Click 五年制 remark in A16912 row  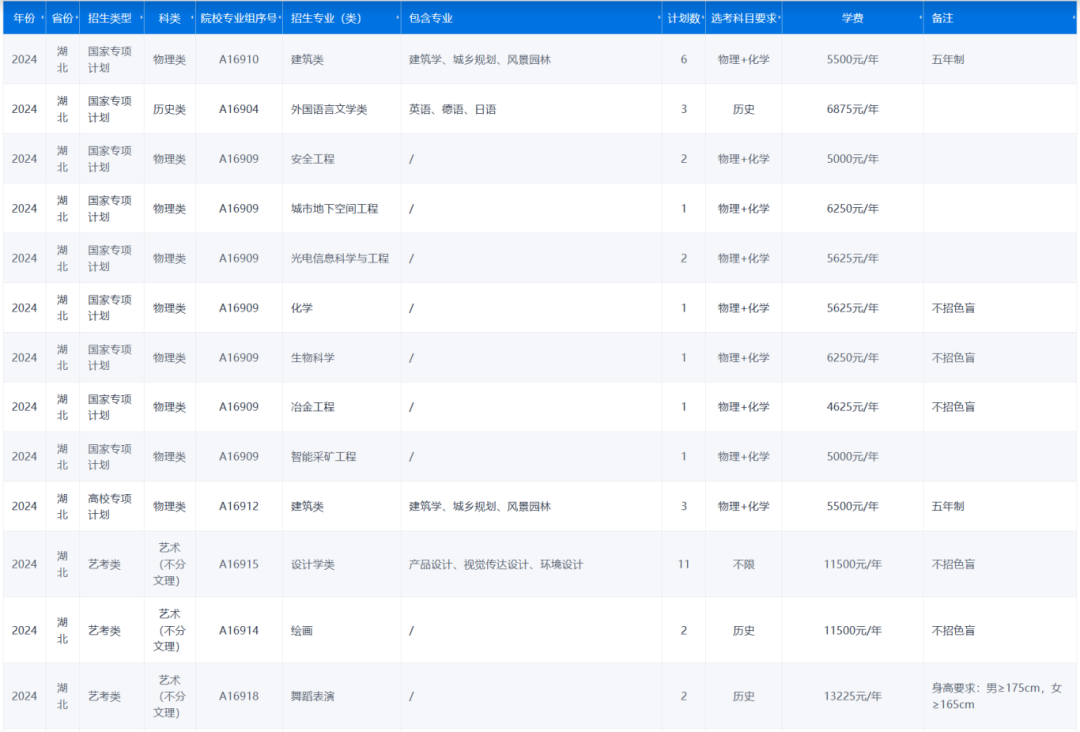(x=948, y=506)
